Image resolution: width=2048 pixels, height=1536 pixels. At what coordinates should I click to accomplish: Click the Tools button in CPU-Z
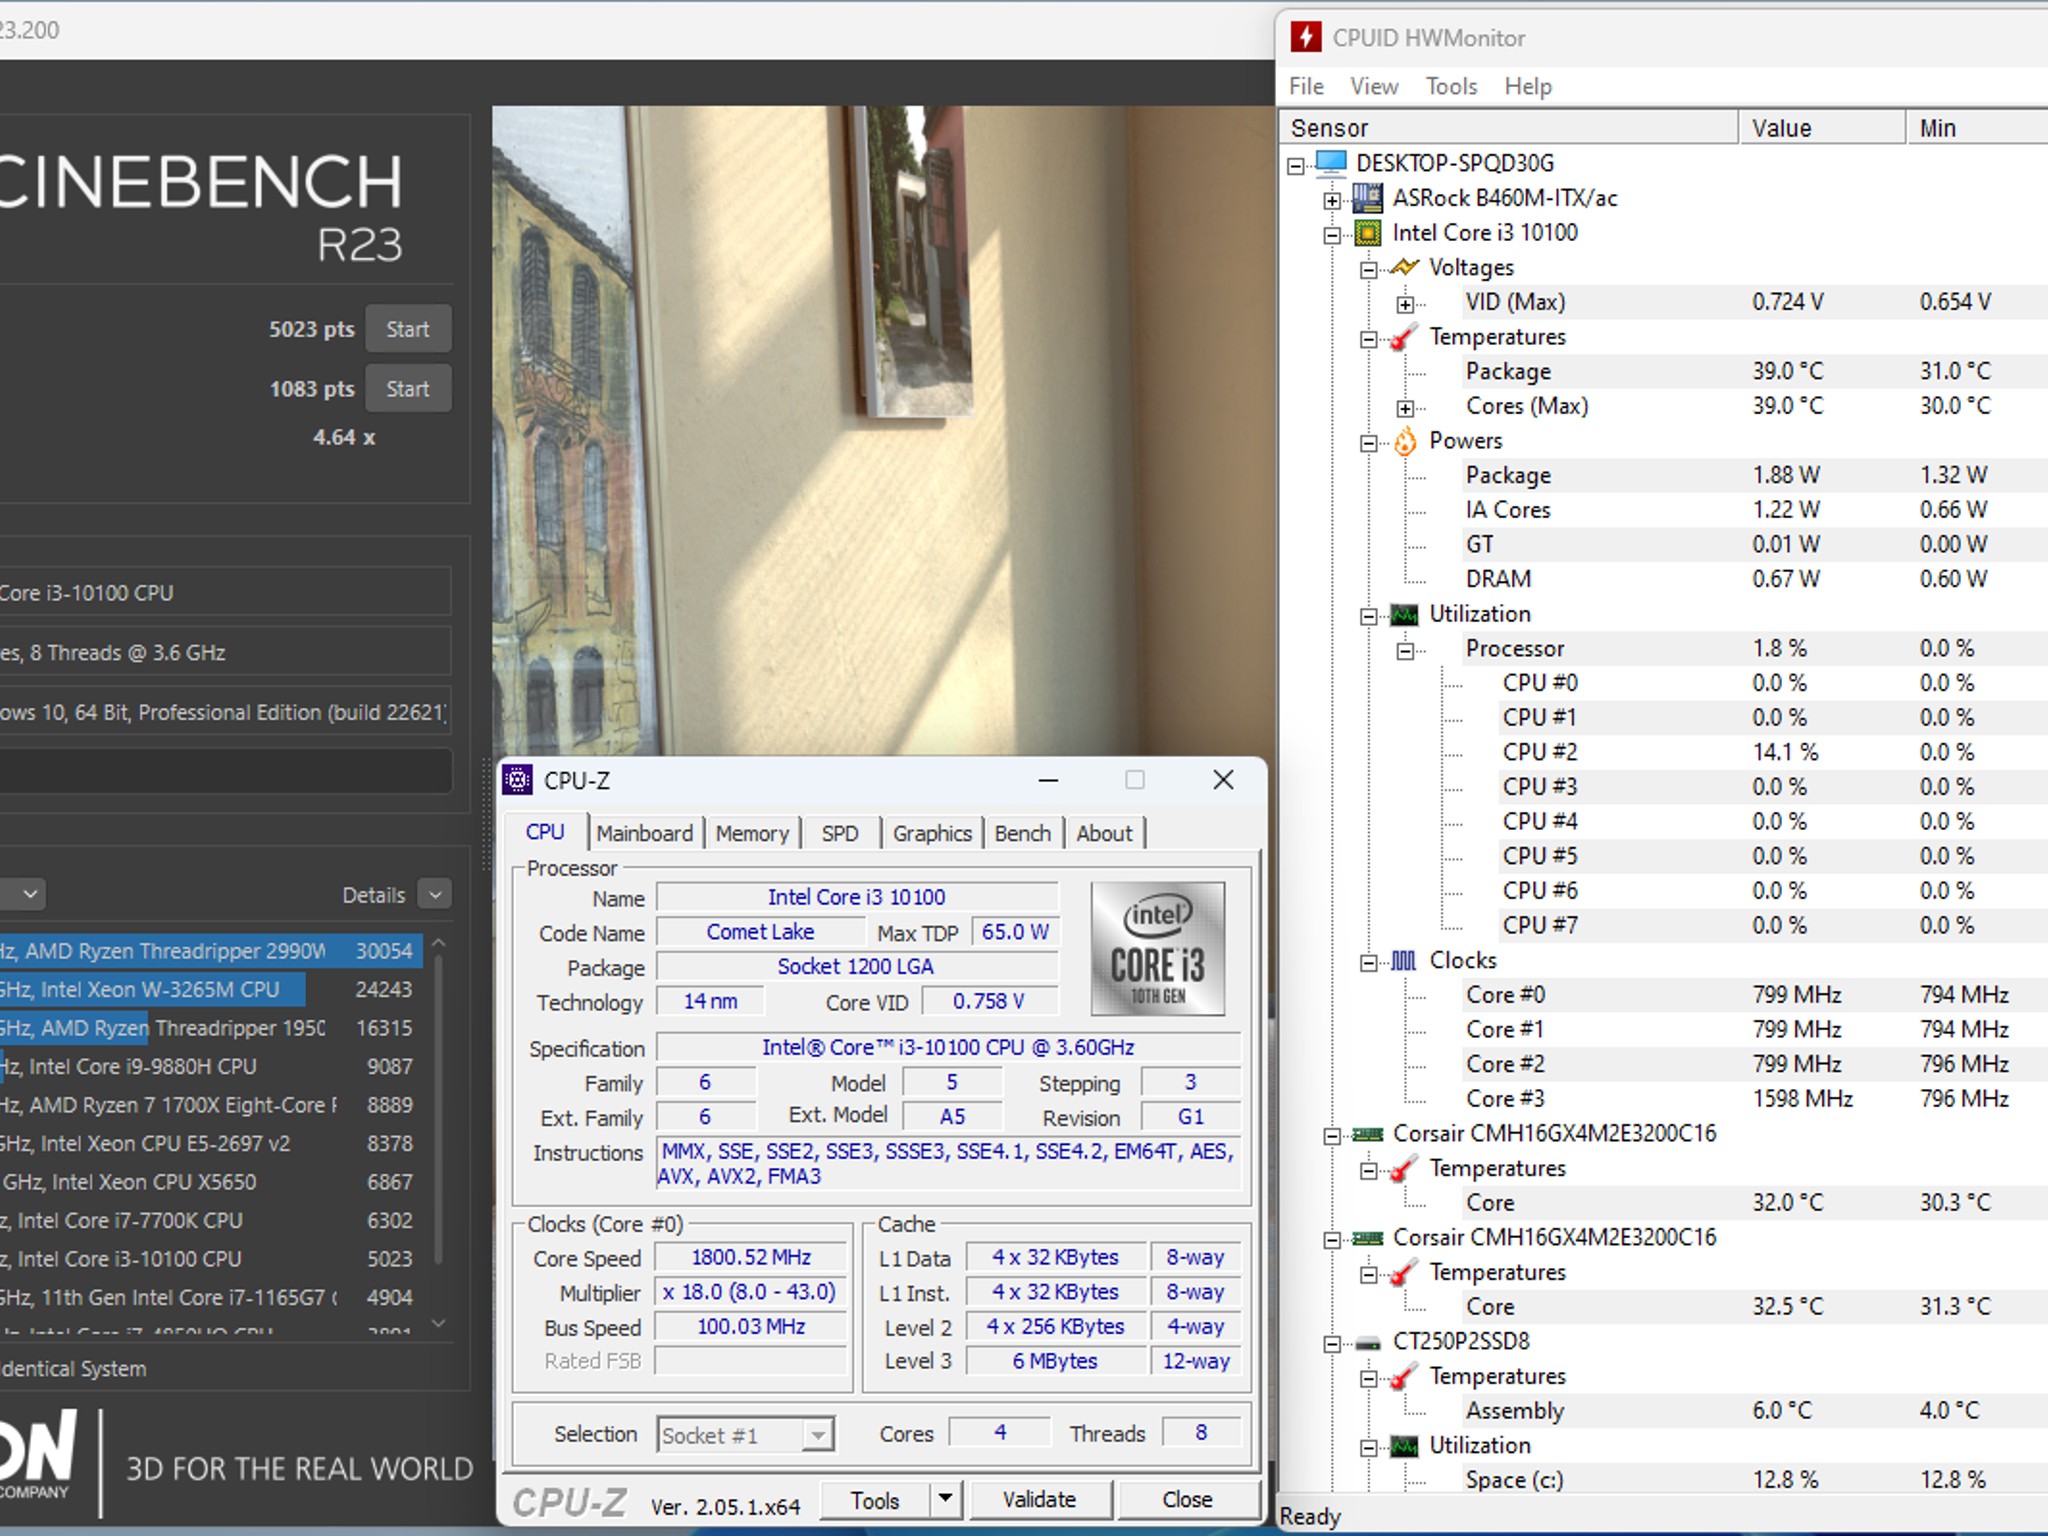click(875, 1499)
